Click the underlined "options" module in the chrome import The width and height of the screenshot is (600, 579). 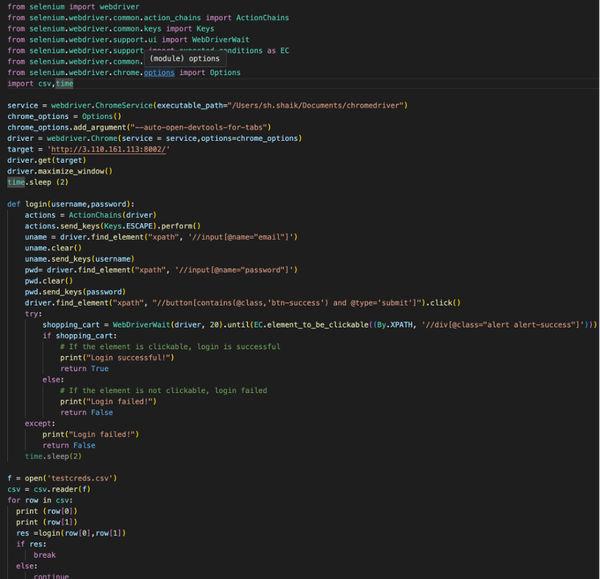159,72
